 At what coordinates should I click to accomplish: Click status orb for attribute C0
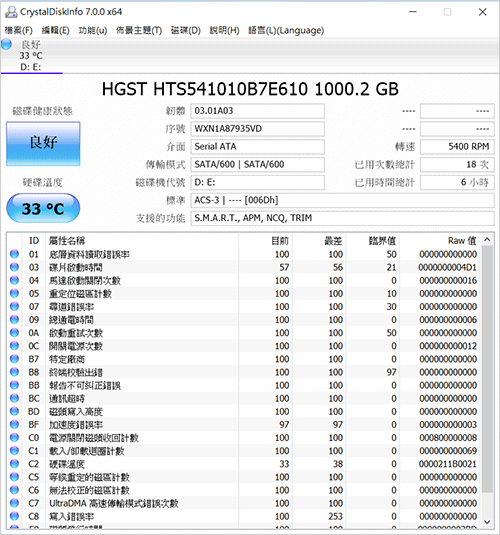tap(14, 437)
